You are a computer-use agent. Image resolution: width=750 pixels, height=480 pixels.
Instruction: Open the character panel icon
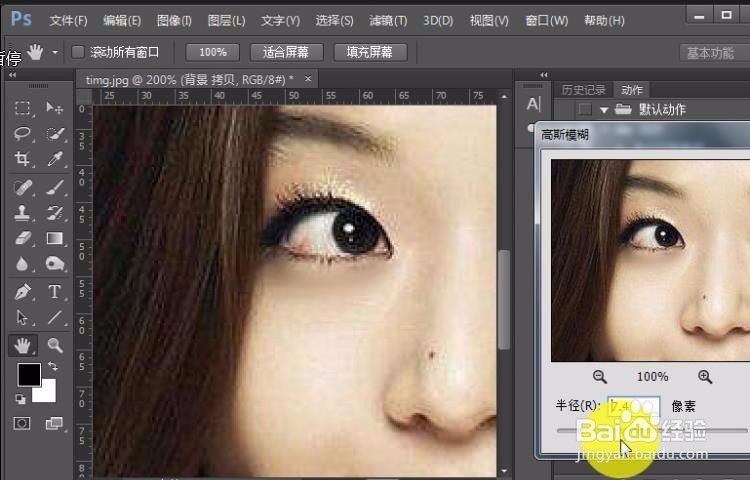[x=533, y=103]
